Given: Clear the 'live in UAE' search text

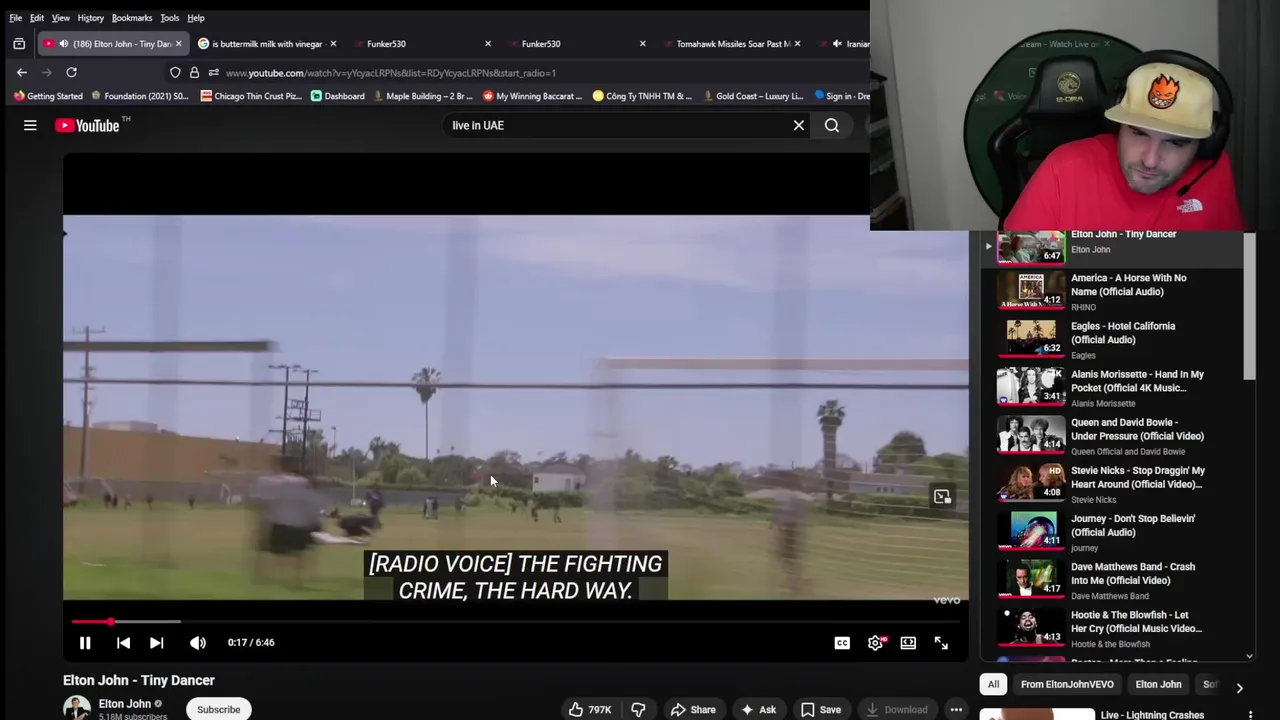Looking at the screenshot, I should point(799,125).
